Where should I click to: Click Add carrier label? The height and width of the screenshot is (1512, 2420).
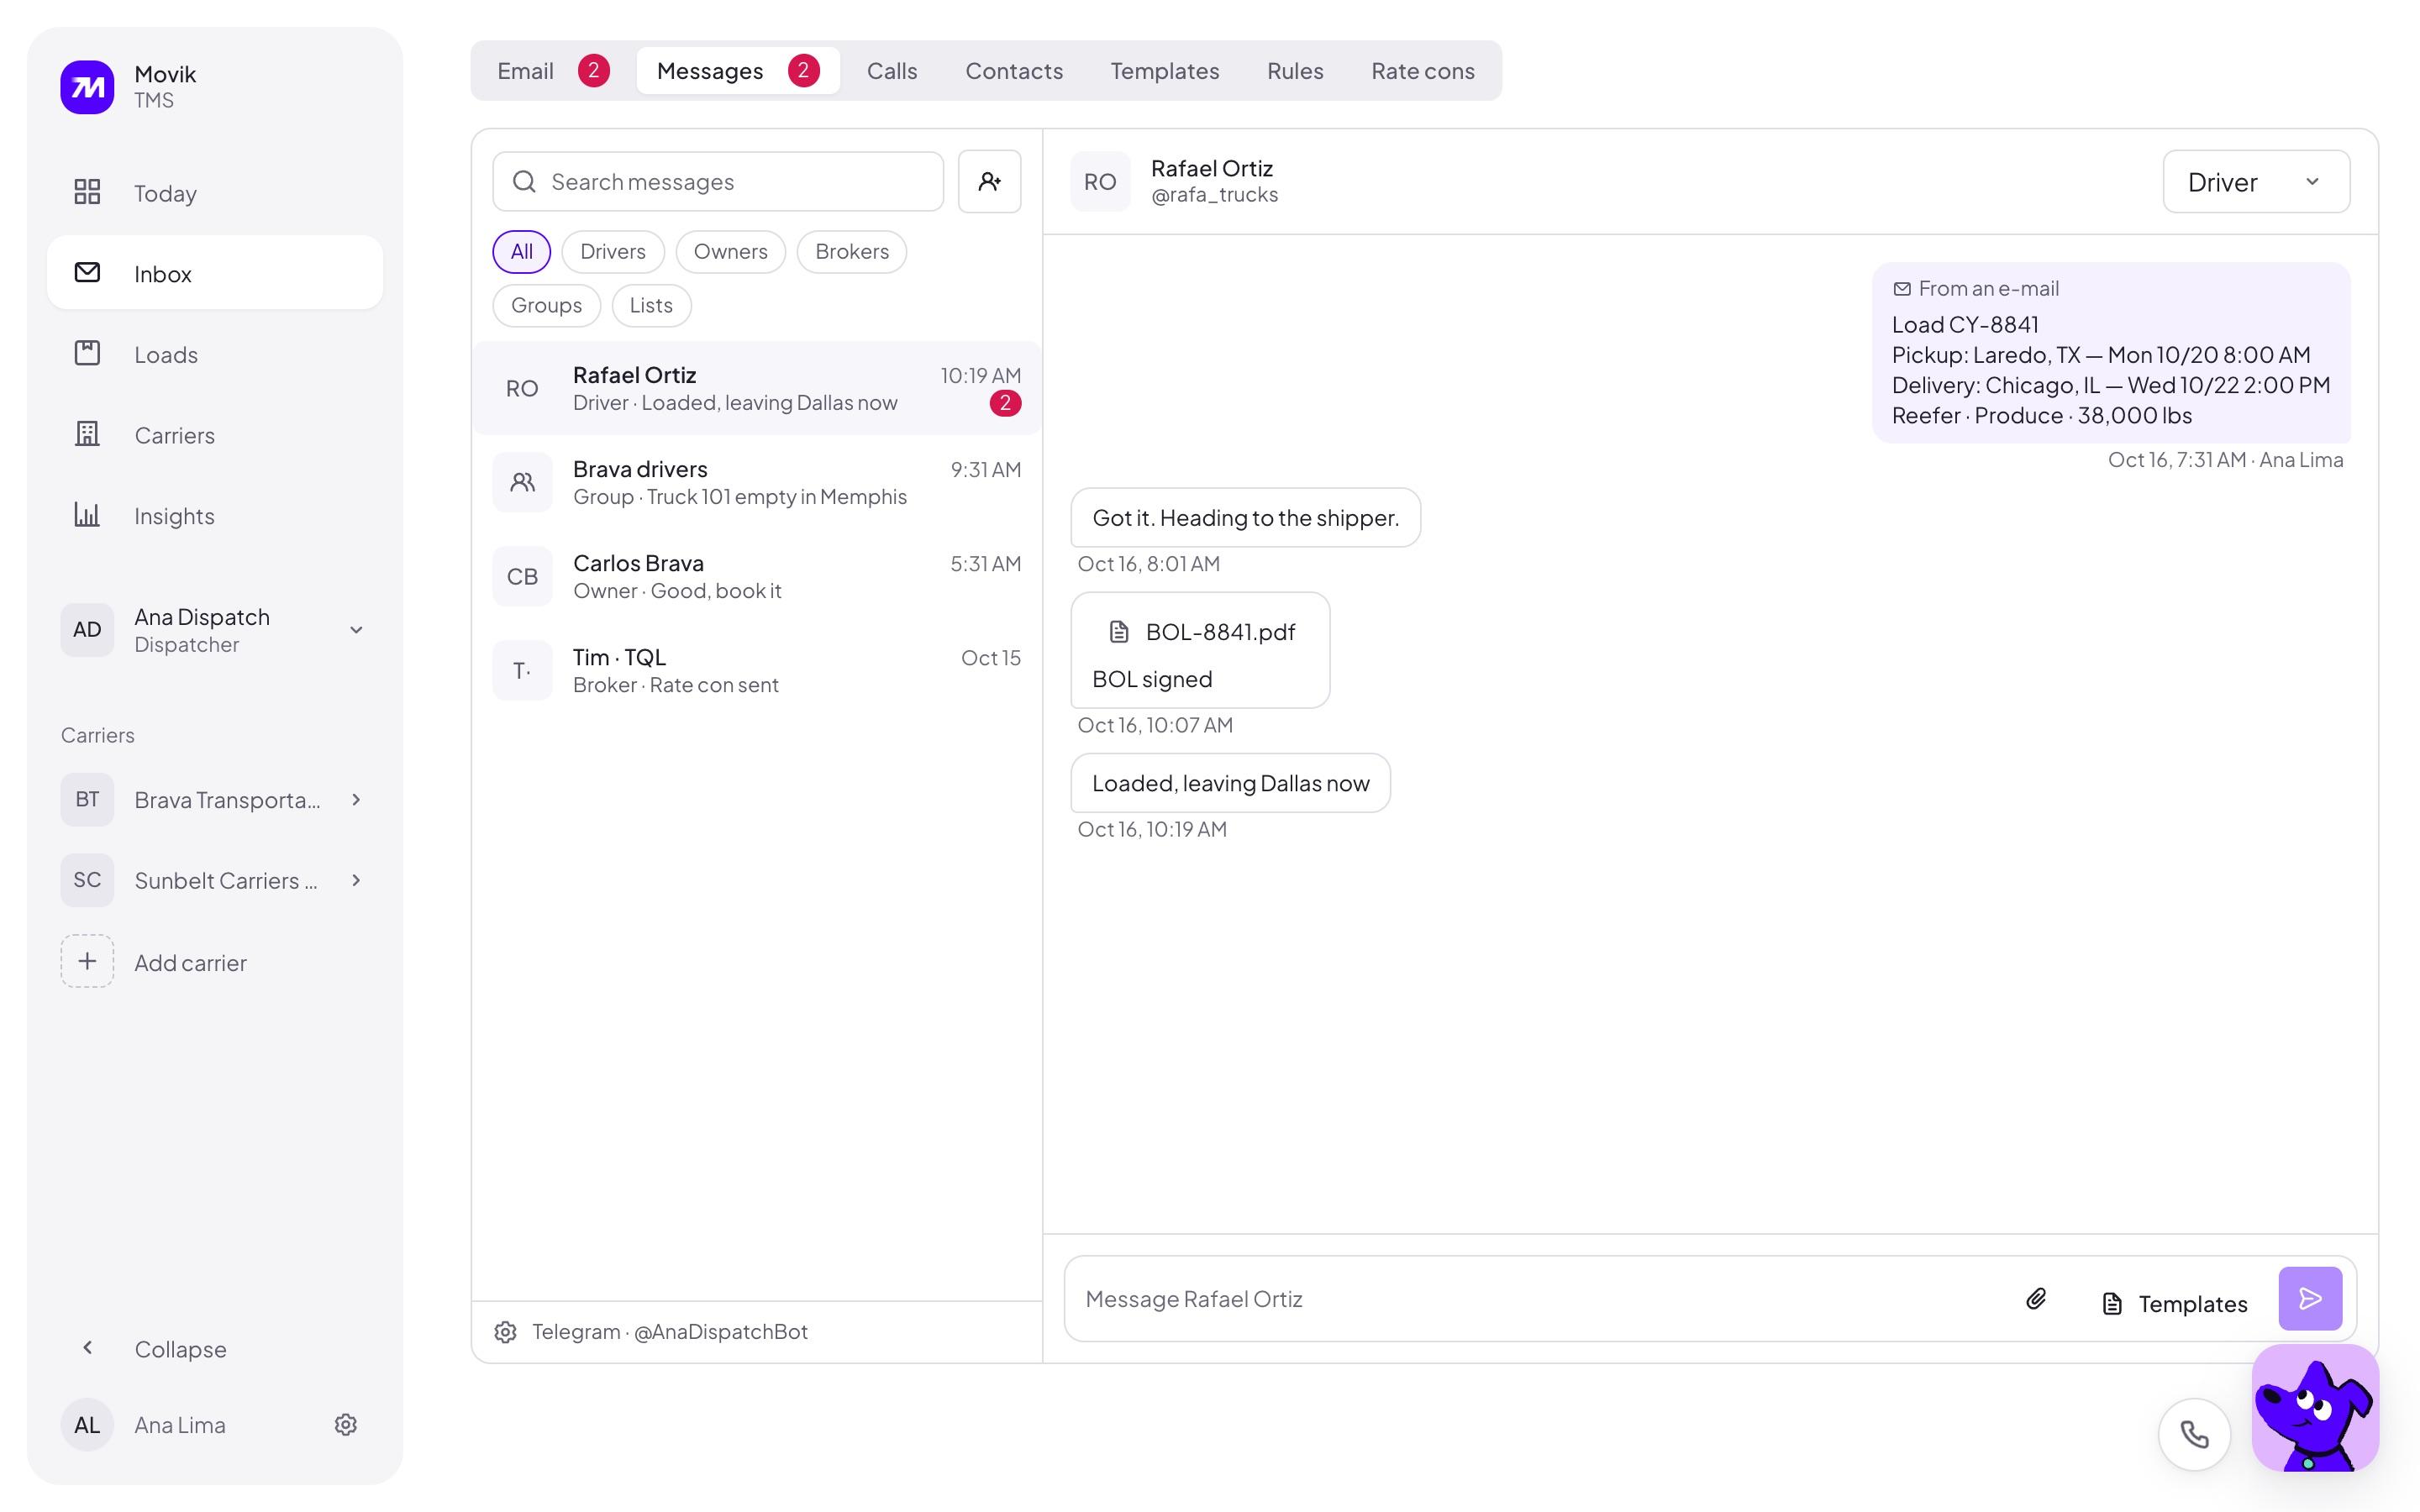click(x=190, y=963)
